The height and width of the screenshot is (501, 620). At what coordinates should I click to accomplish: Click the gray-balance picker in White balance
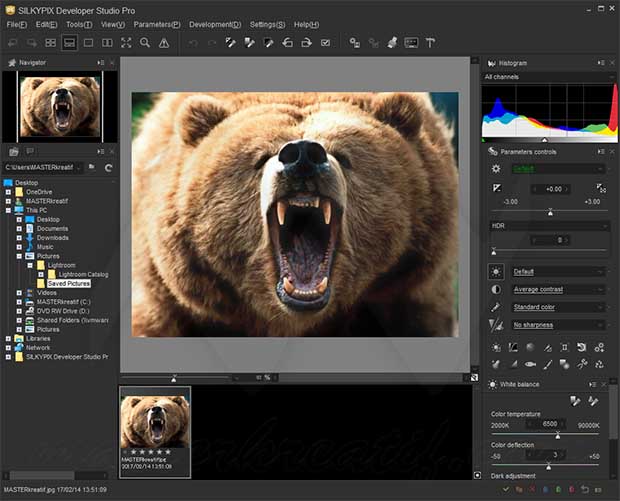click(575, 401)
